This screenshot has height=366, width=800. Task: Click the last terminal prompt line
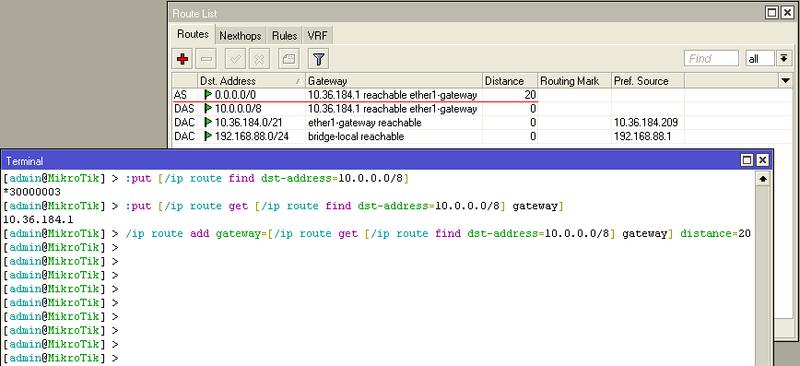tap(60, 358)
